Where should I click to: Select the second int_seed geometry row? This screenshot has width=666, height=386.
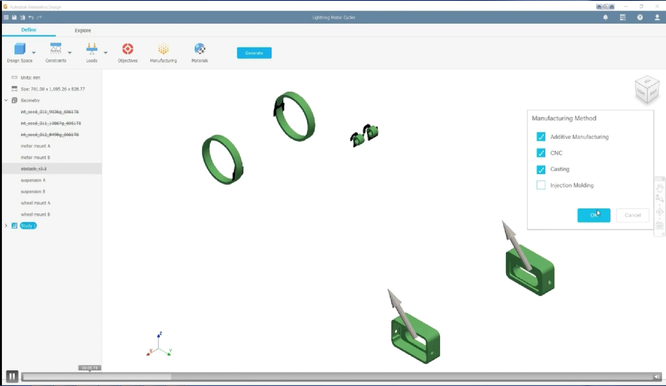click(x=51, y=123)
